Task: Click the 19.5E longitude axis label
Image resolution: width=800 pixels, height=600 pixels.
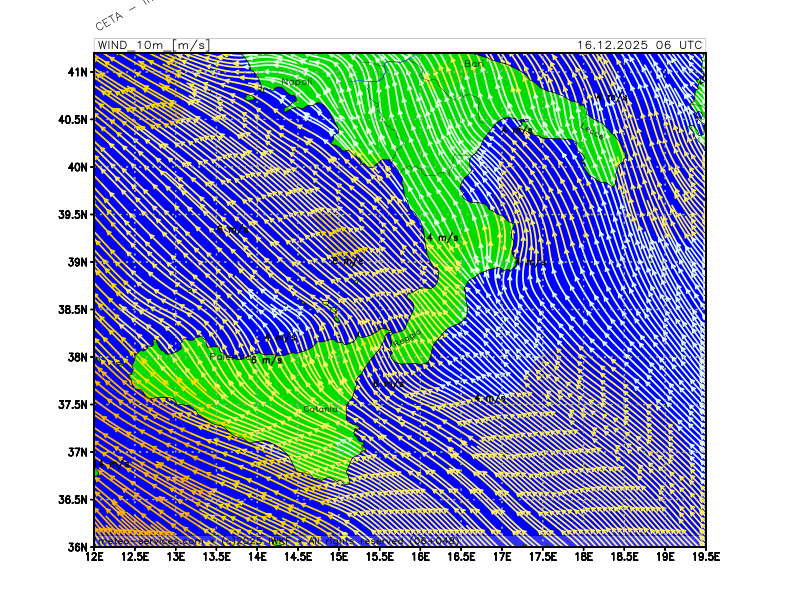Action: (705, 557)
